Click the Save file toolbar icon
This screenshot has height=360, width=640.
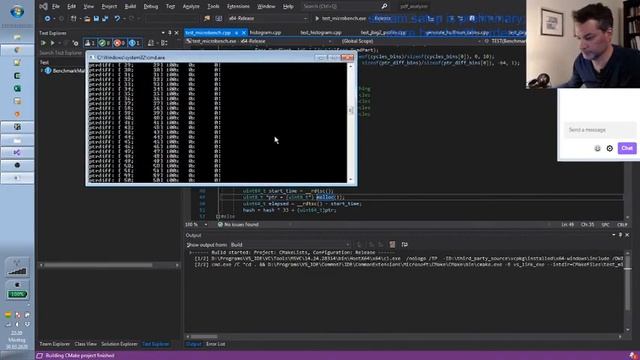96,18
